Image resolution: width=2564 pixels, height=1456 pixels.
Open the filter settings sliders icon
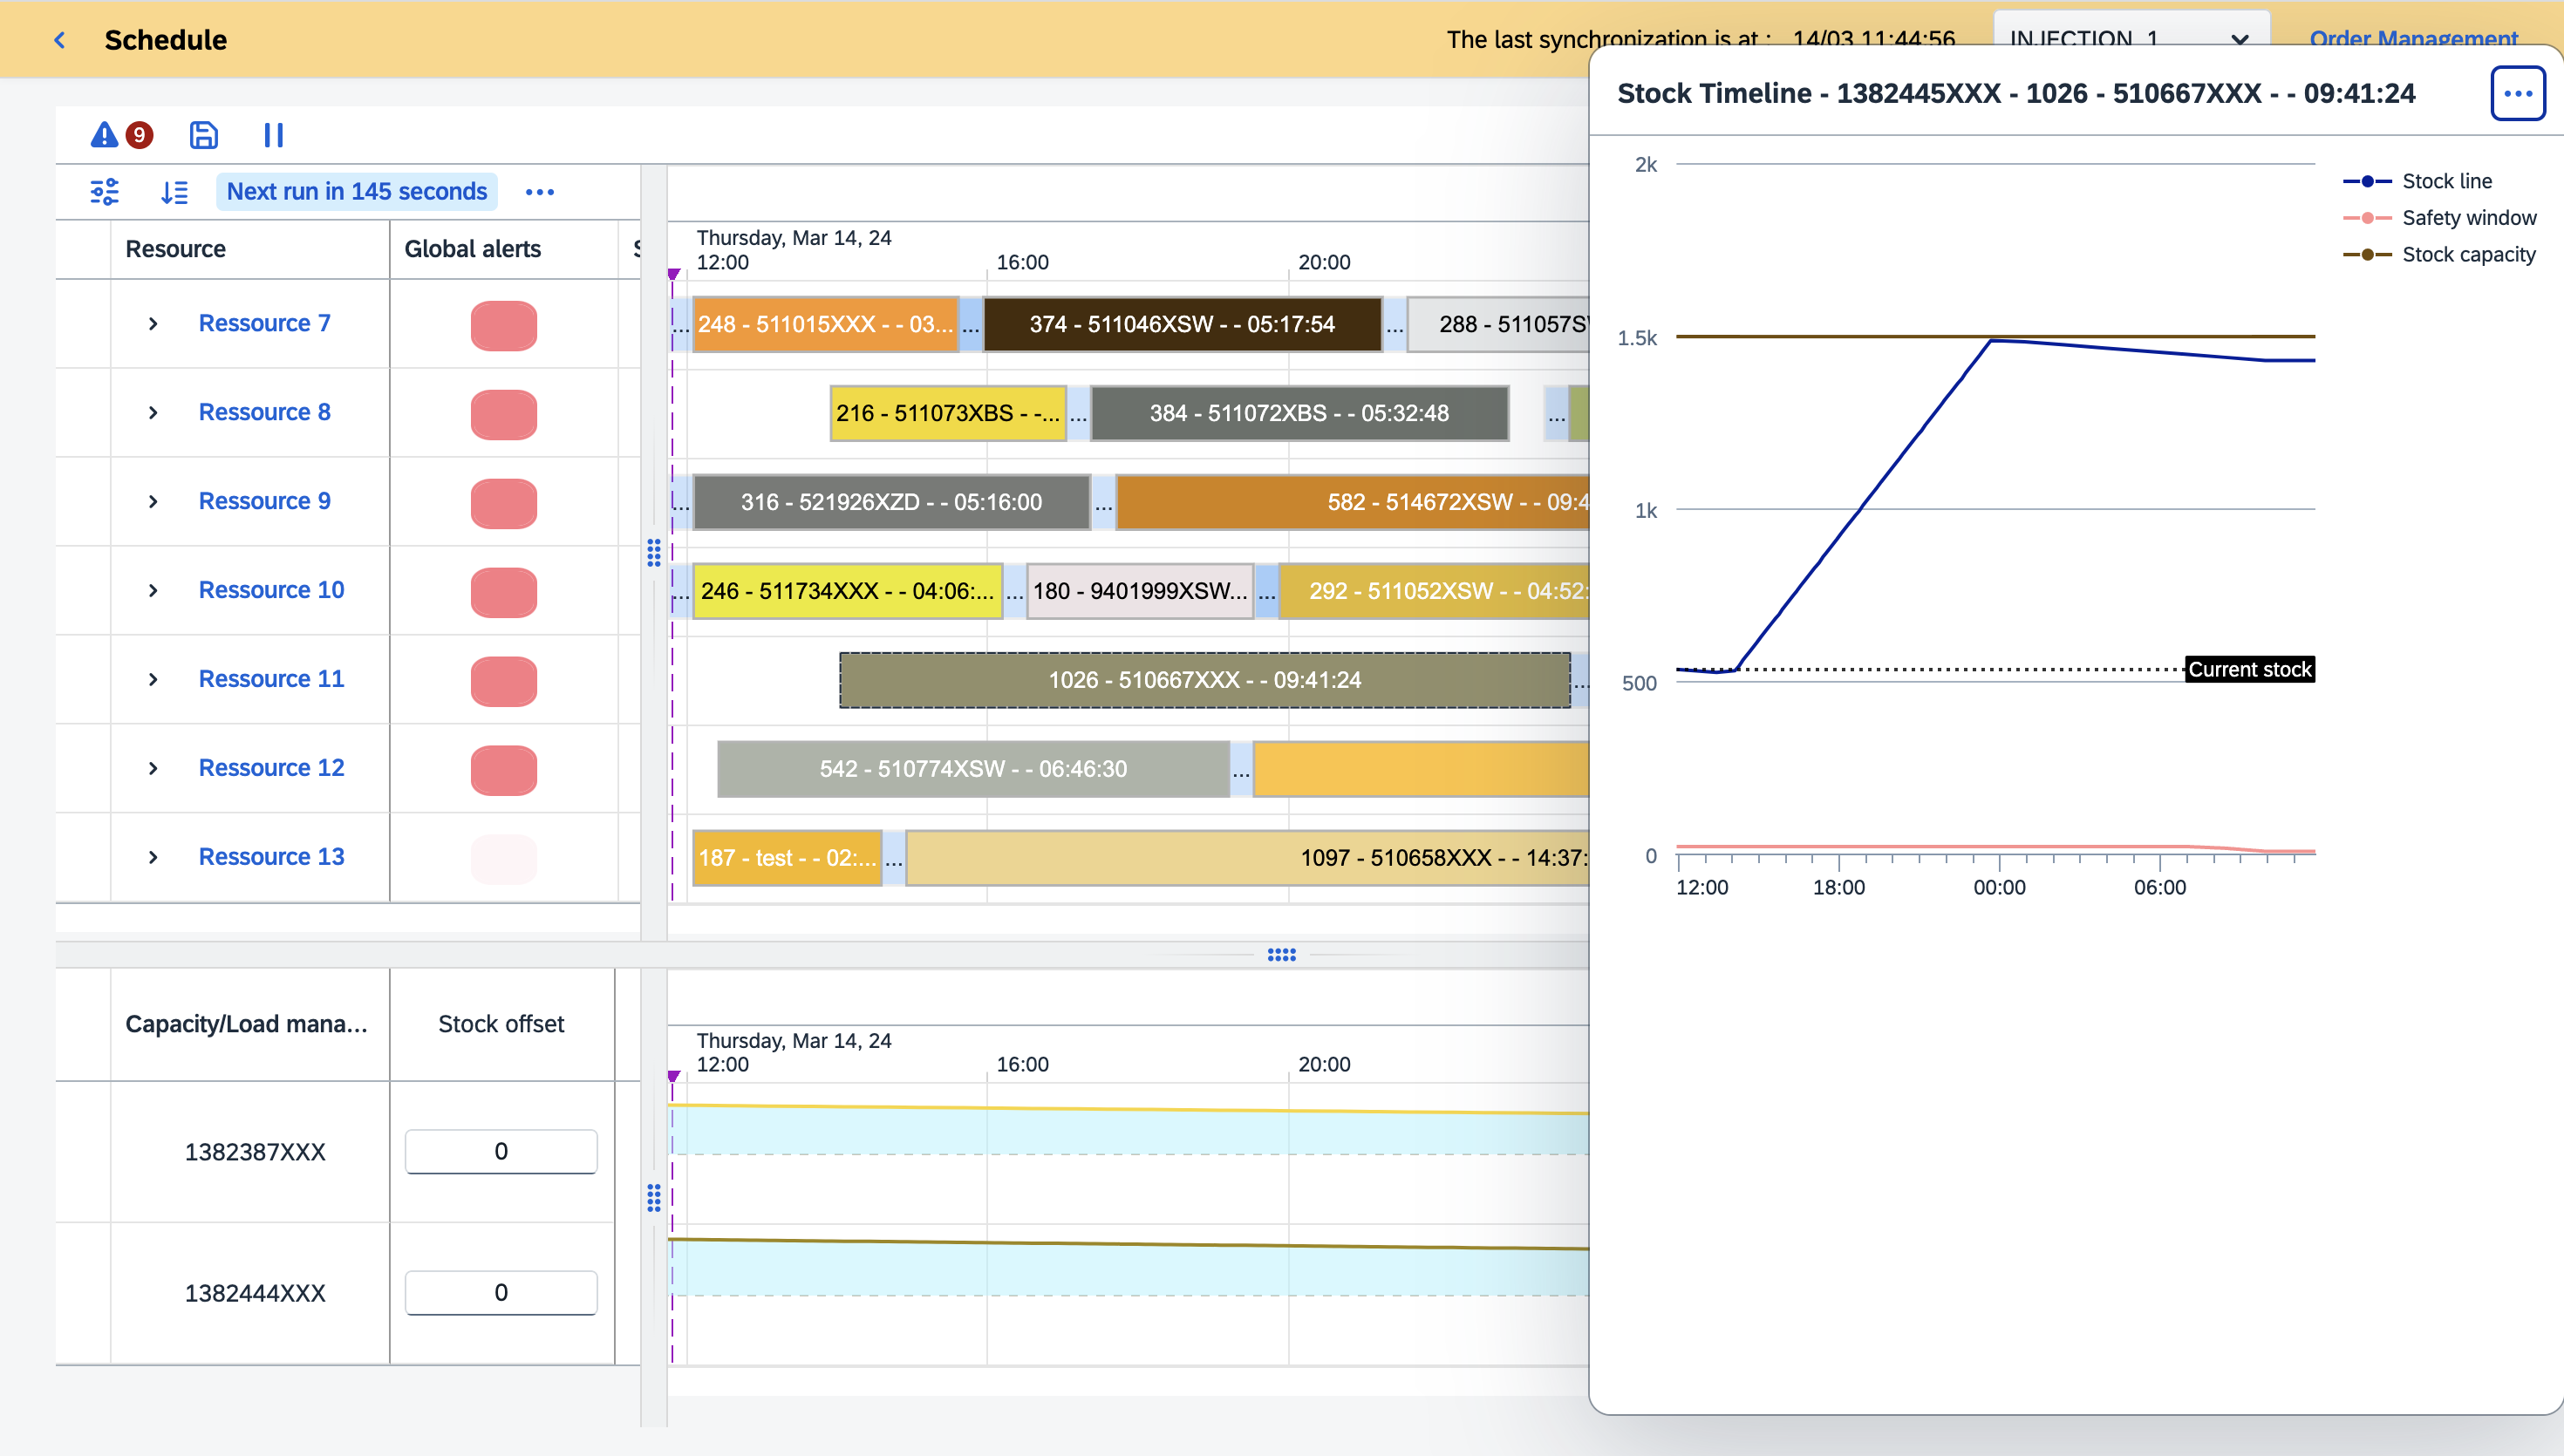coord(105,191)
